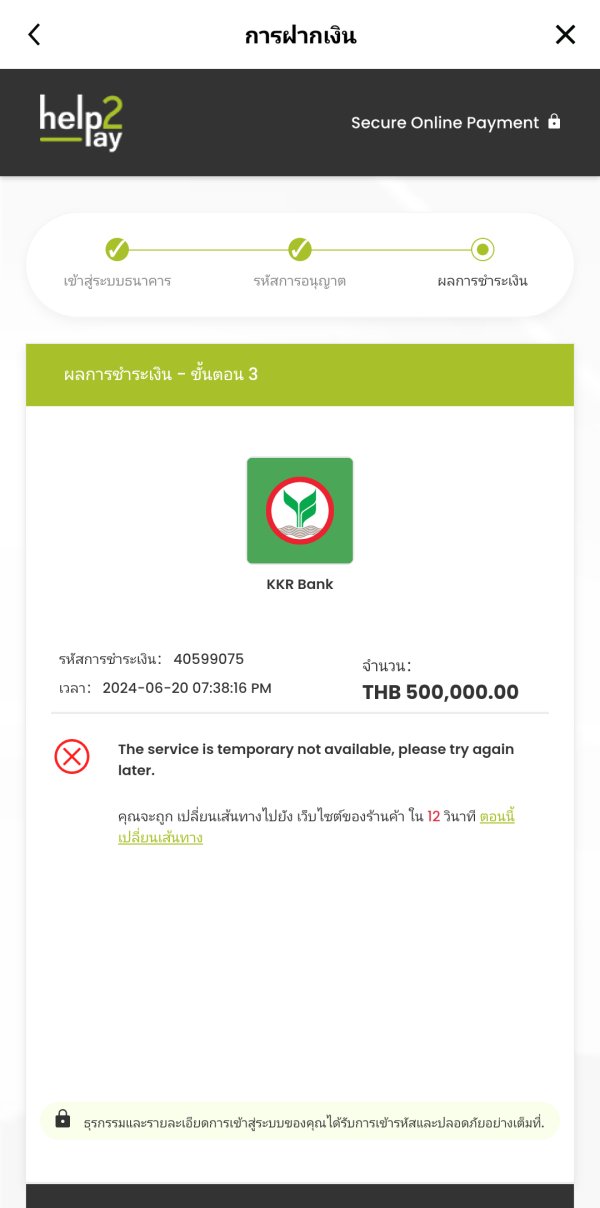This screenshot has width=600, height=1208.
Task: Click the Secure Online Payment lock icon
Action: [x=554, y=122]
